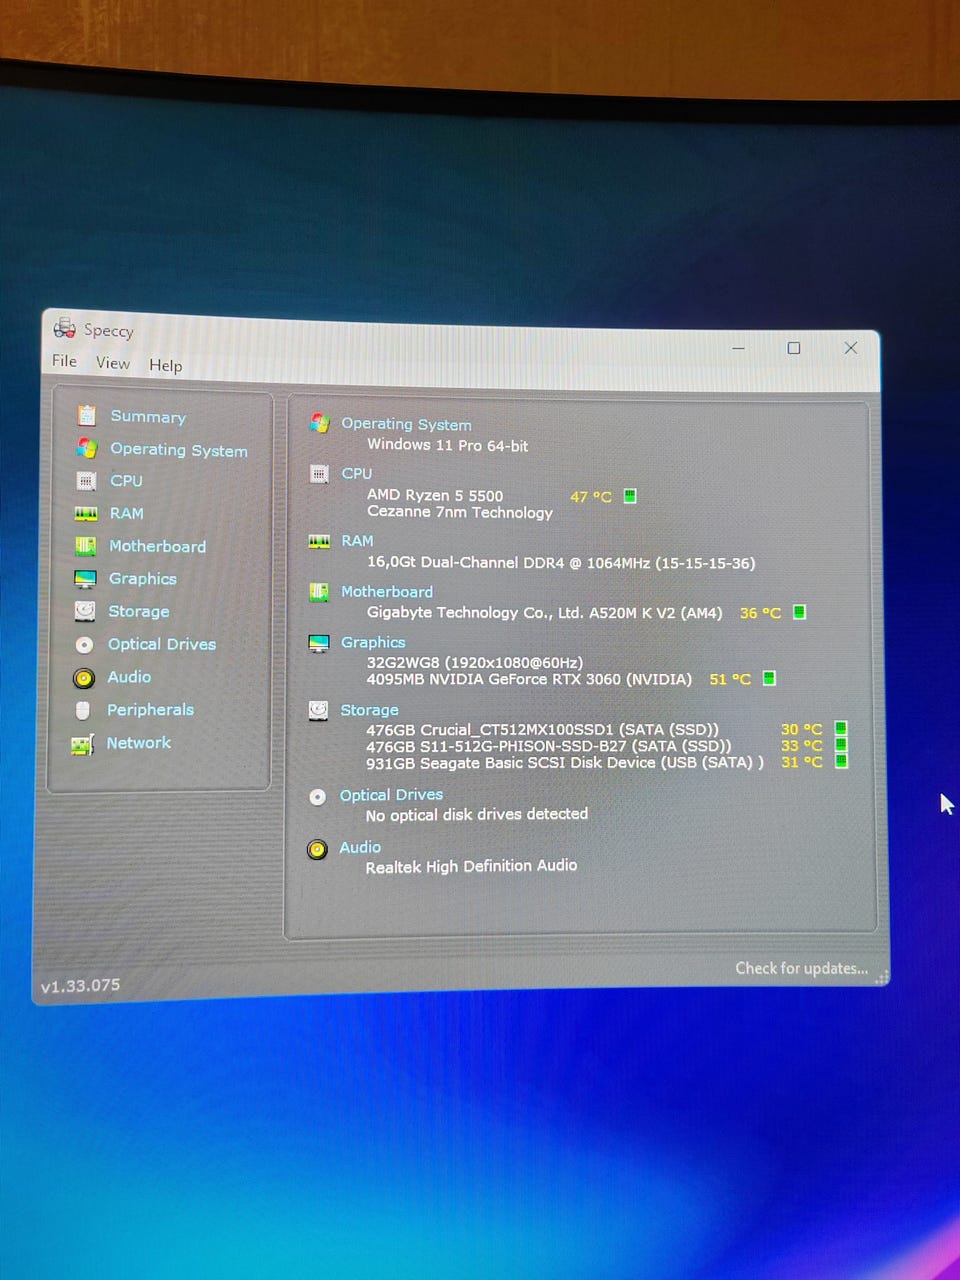Viewport: 960px width, 1280px height.
Task: Select Network card icon in sidebar
Action: [83, 744]
